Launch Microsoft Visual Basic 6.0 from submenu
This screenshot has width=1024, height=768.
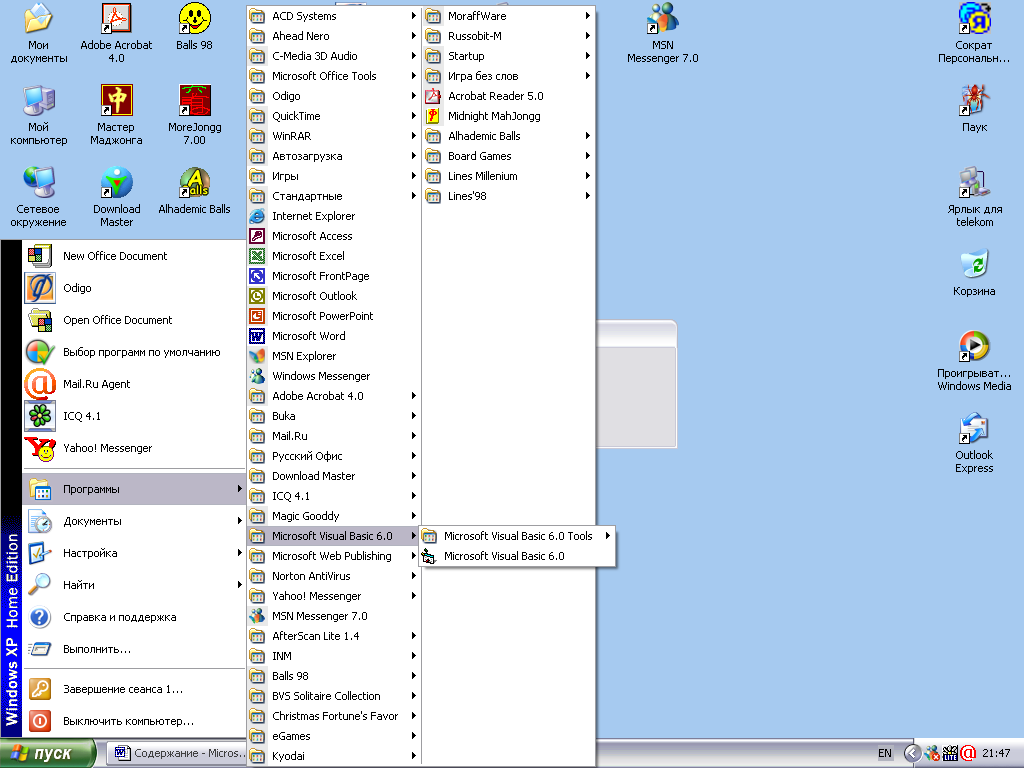(517, 556)
